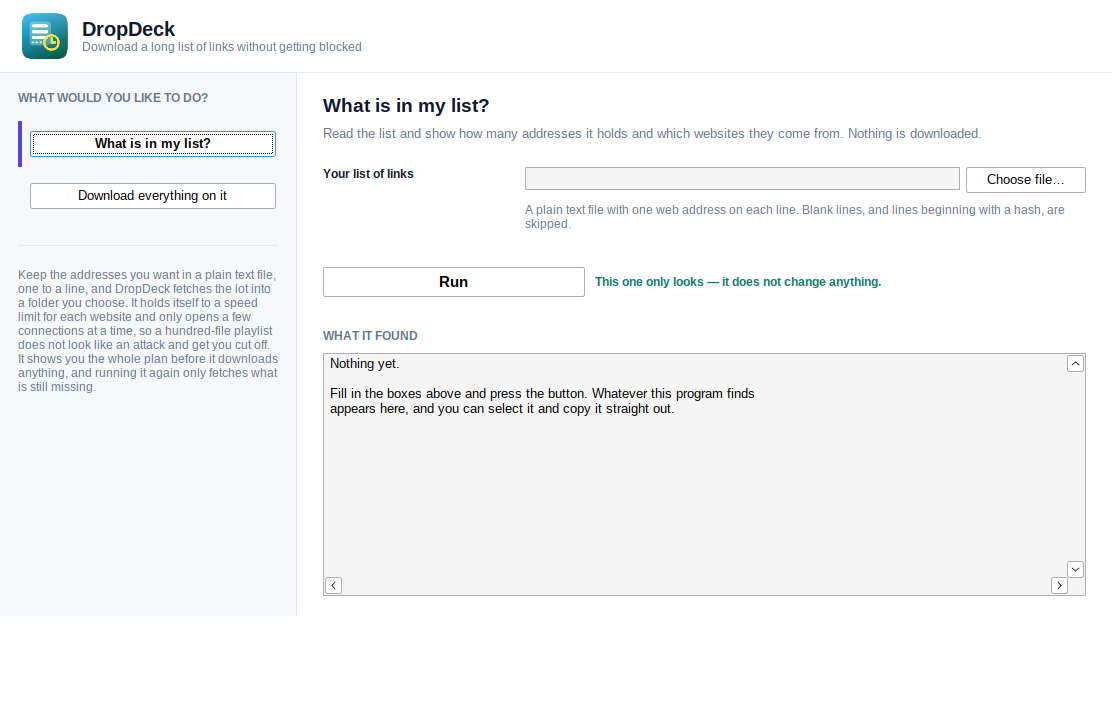Screen dimensions: 1112x726
Task: Select the "What is in my list?" option
Action: [152, 144]
